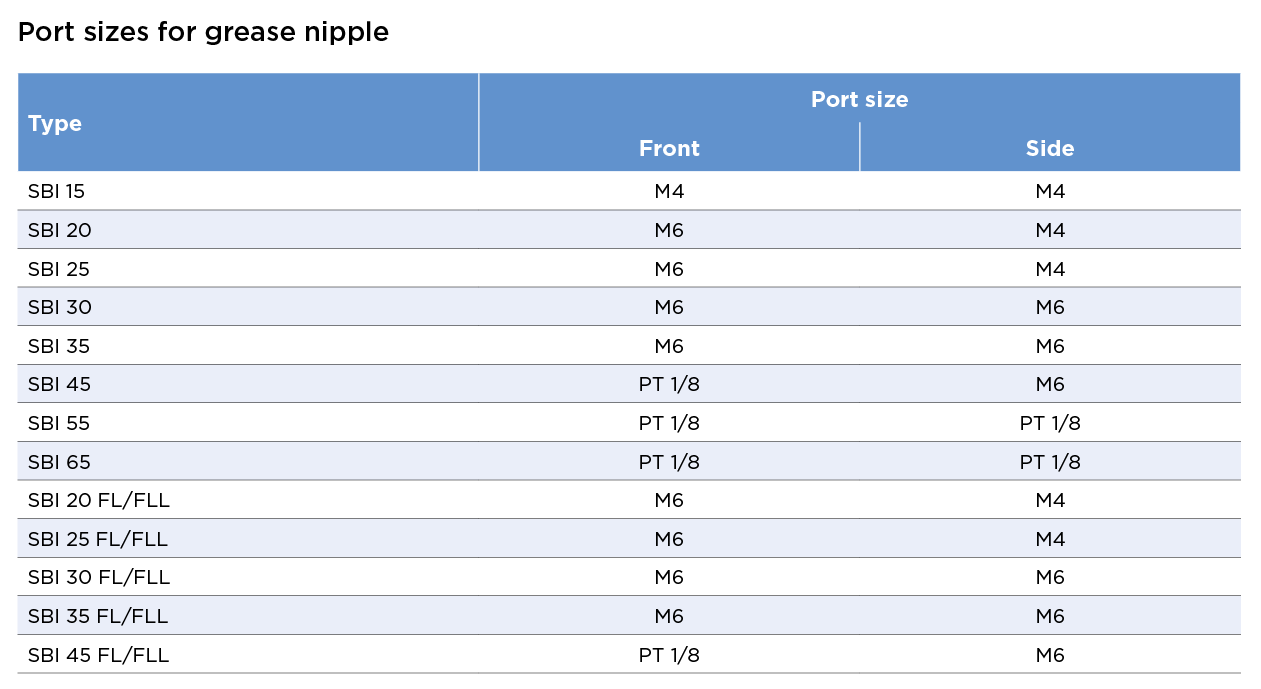This screenshot has width=1261, height=689.
Task: Click the side port value for SBI 15
Action: 1050,191
